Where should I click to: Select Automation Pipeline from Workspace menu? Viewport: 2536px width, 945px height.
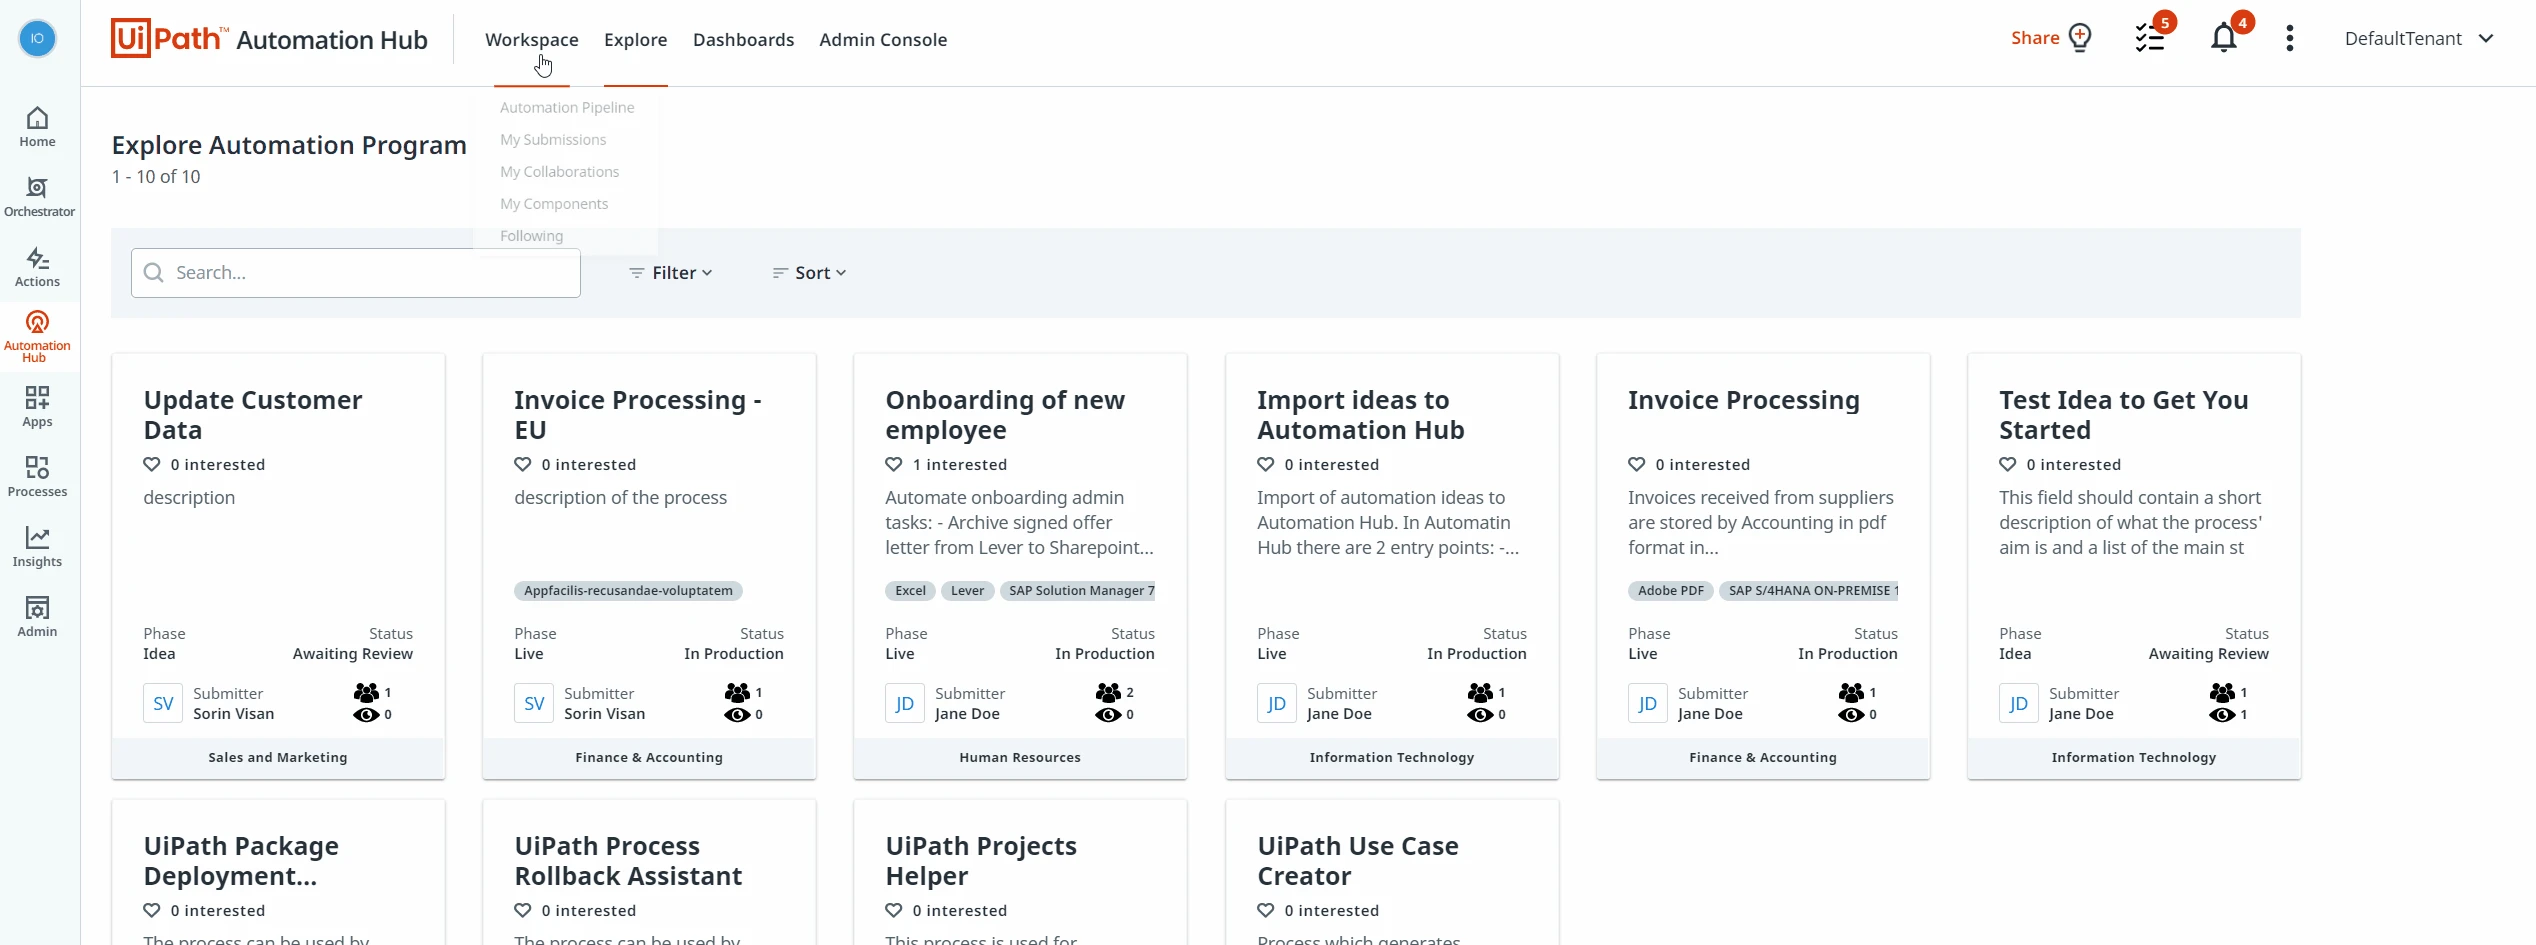(567, 108)
